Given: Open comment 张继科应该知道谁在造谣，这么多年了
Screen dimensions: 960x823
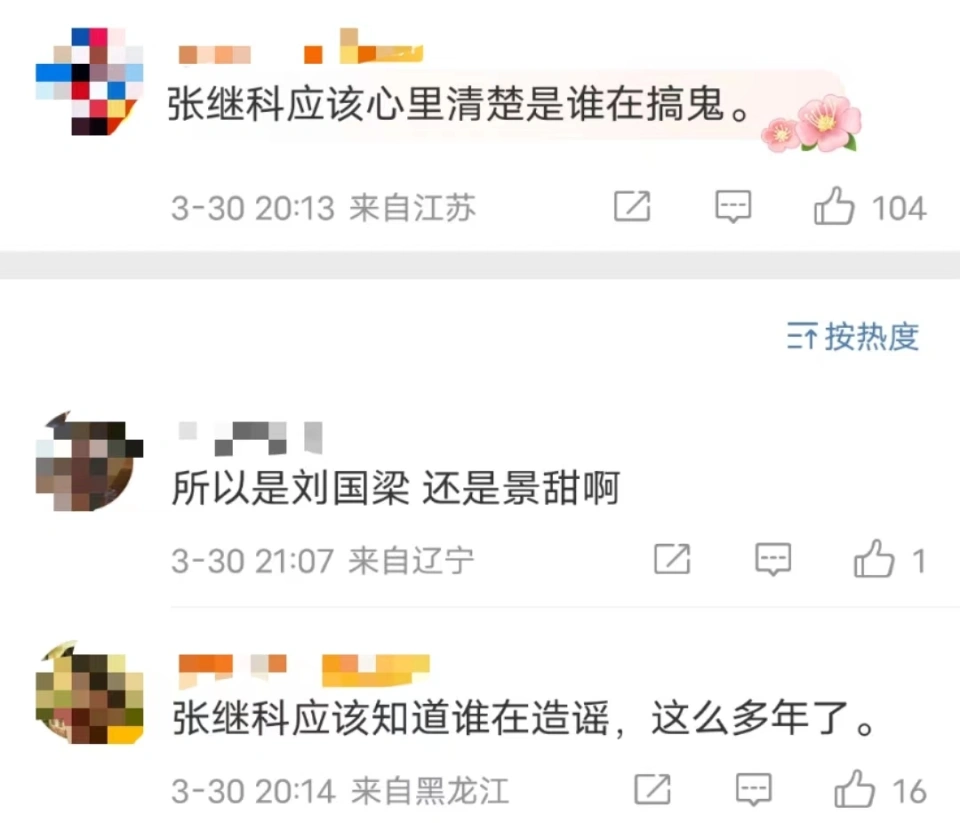Looking at the screenshot, I should (x=523, y=718).
